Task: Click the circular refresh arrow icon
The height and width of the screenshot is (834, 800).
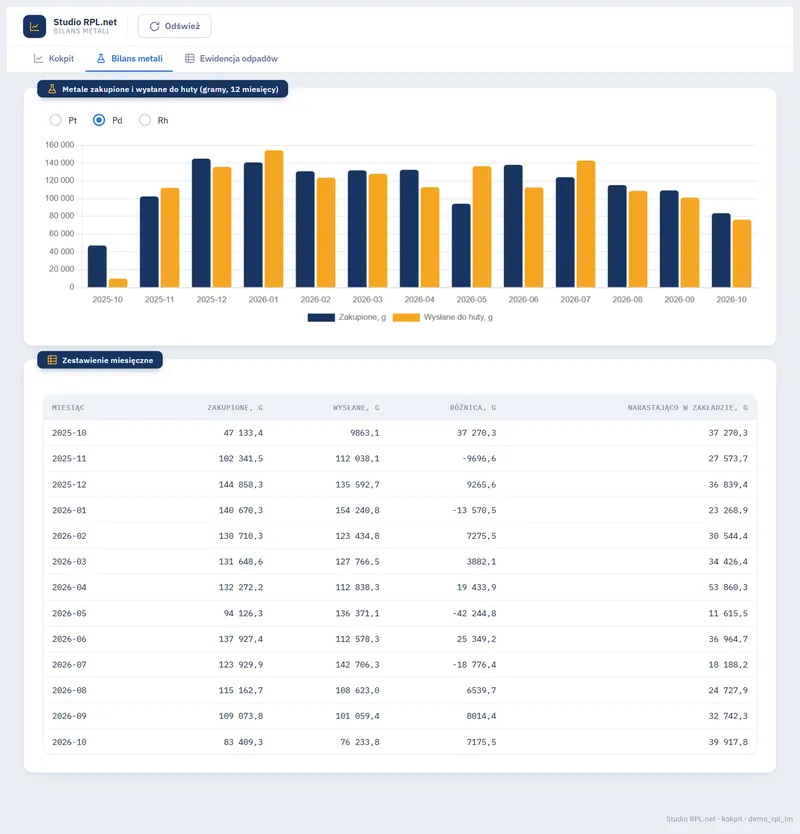Action: click(154, 27)
